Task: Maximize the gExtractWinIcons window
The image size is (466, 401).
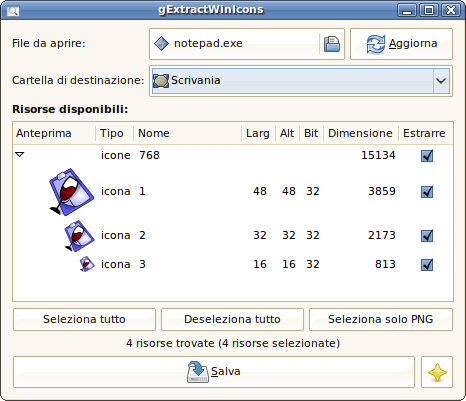Action: coord(429,10)
